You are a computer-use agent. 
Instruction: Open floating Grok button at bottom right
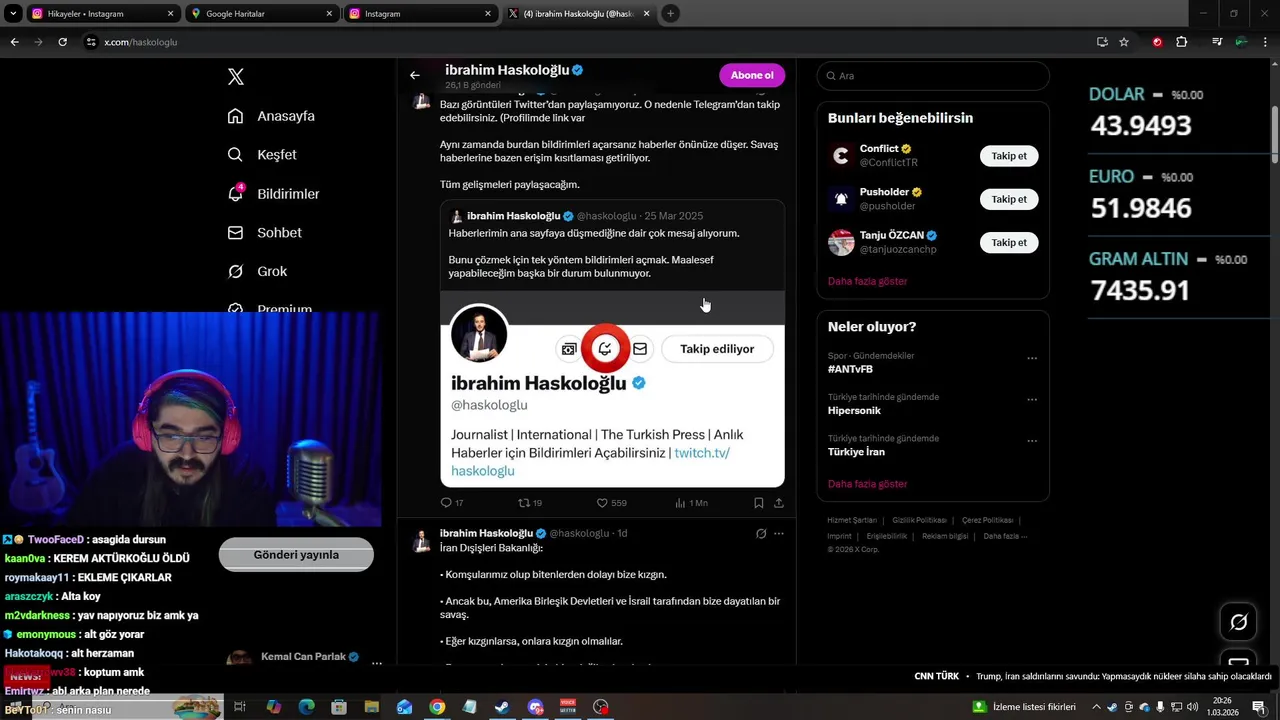click(x=1238, y=622)
